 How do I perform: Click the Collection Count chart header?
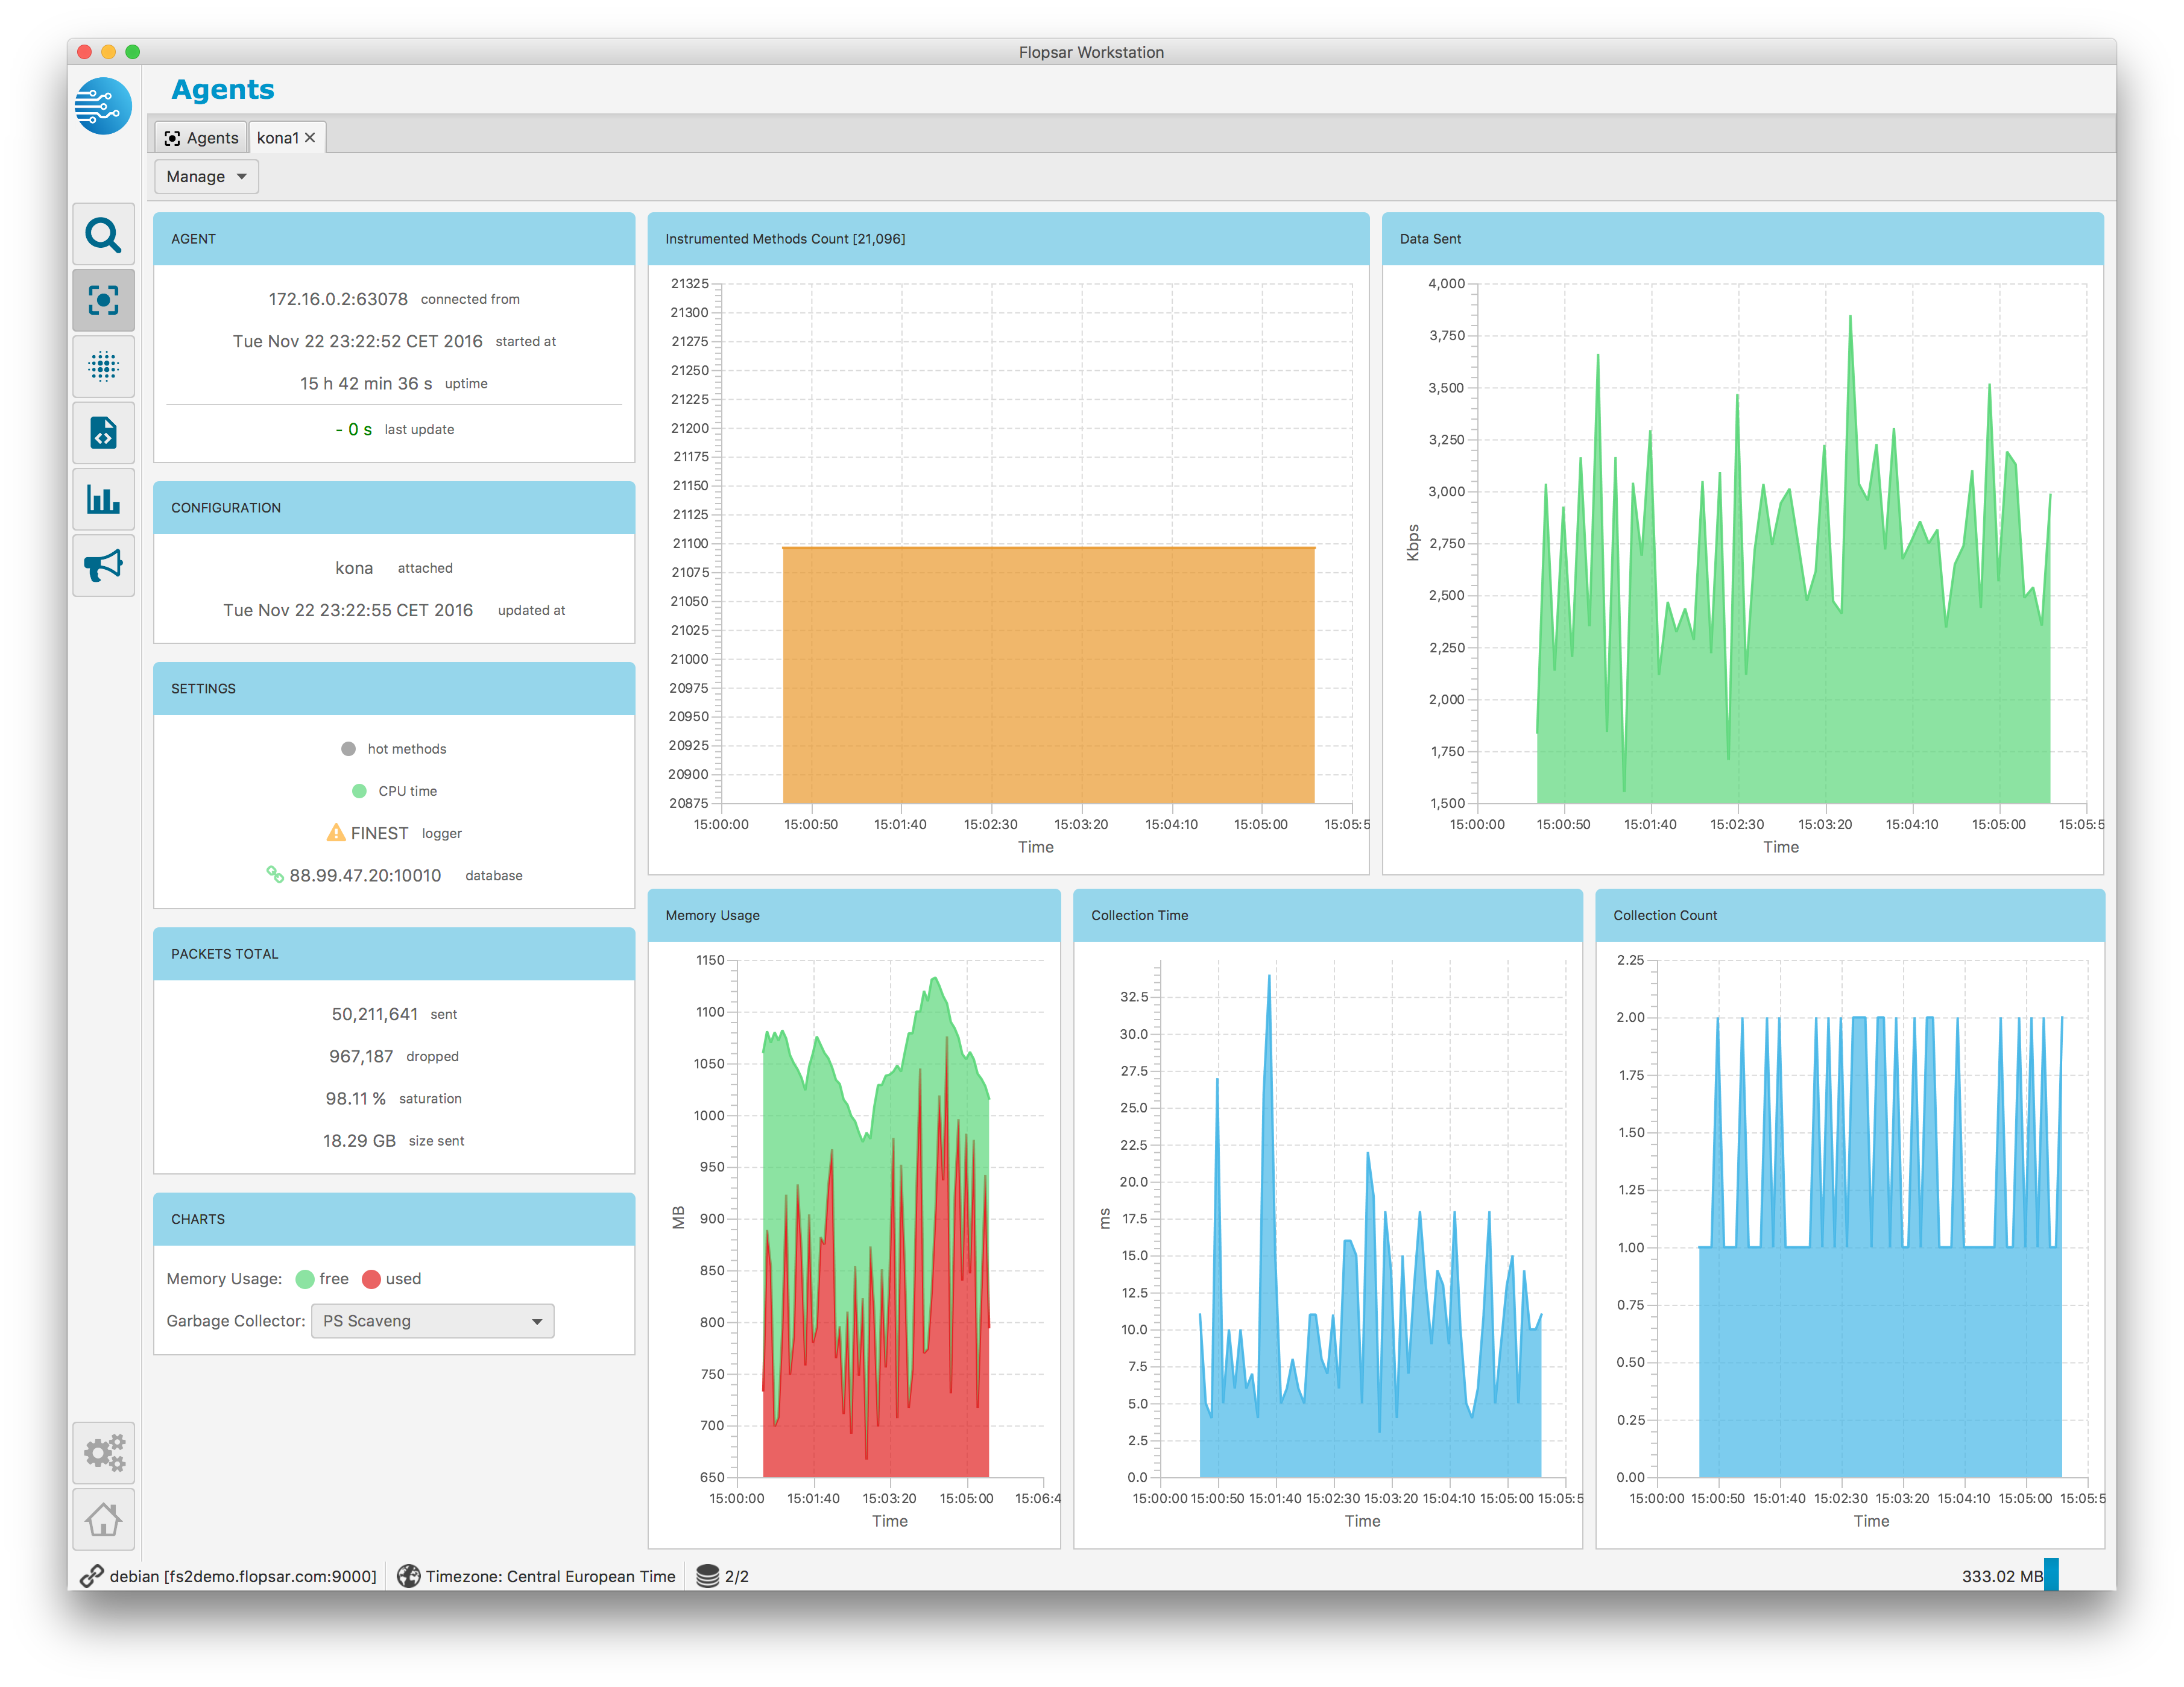tap(1849, 915)
